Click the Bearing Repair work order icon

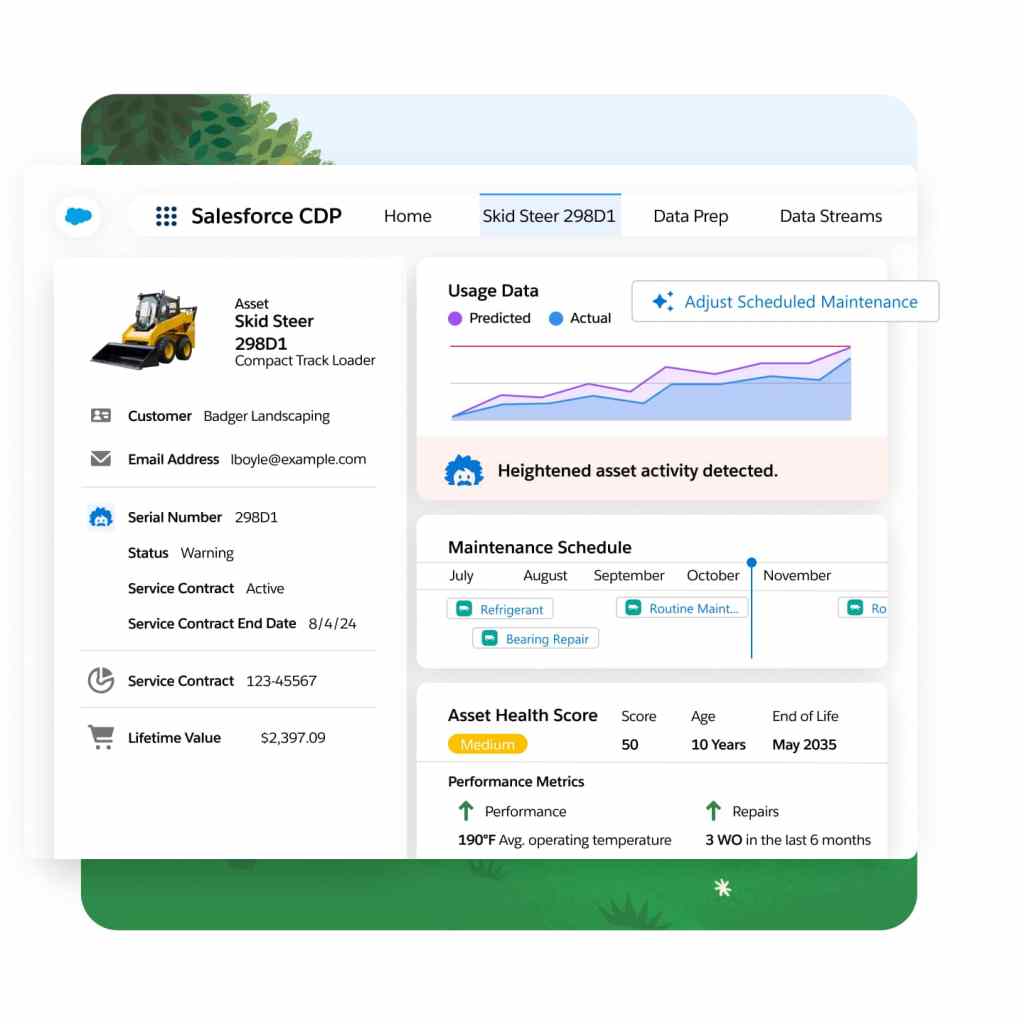[x=489, y=638]
